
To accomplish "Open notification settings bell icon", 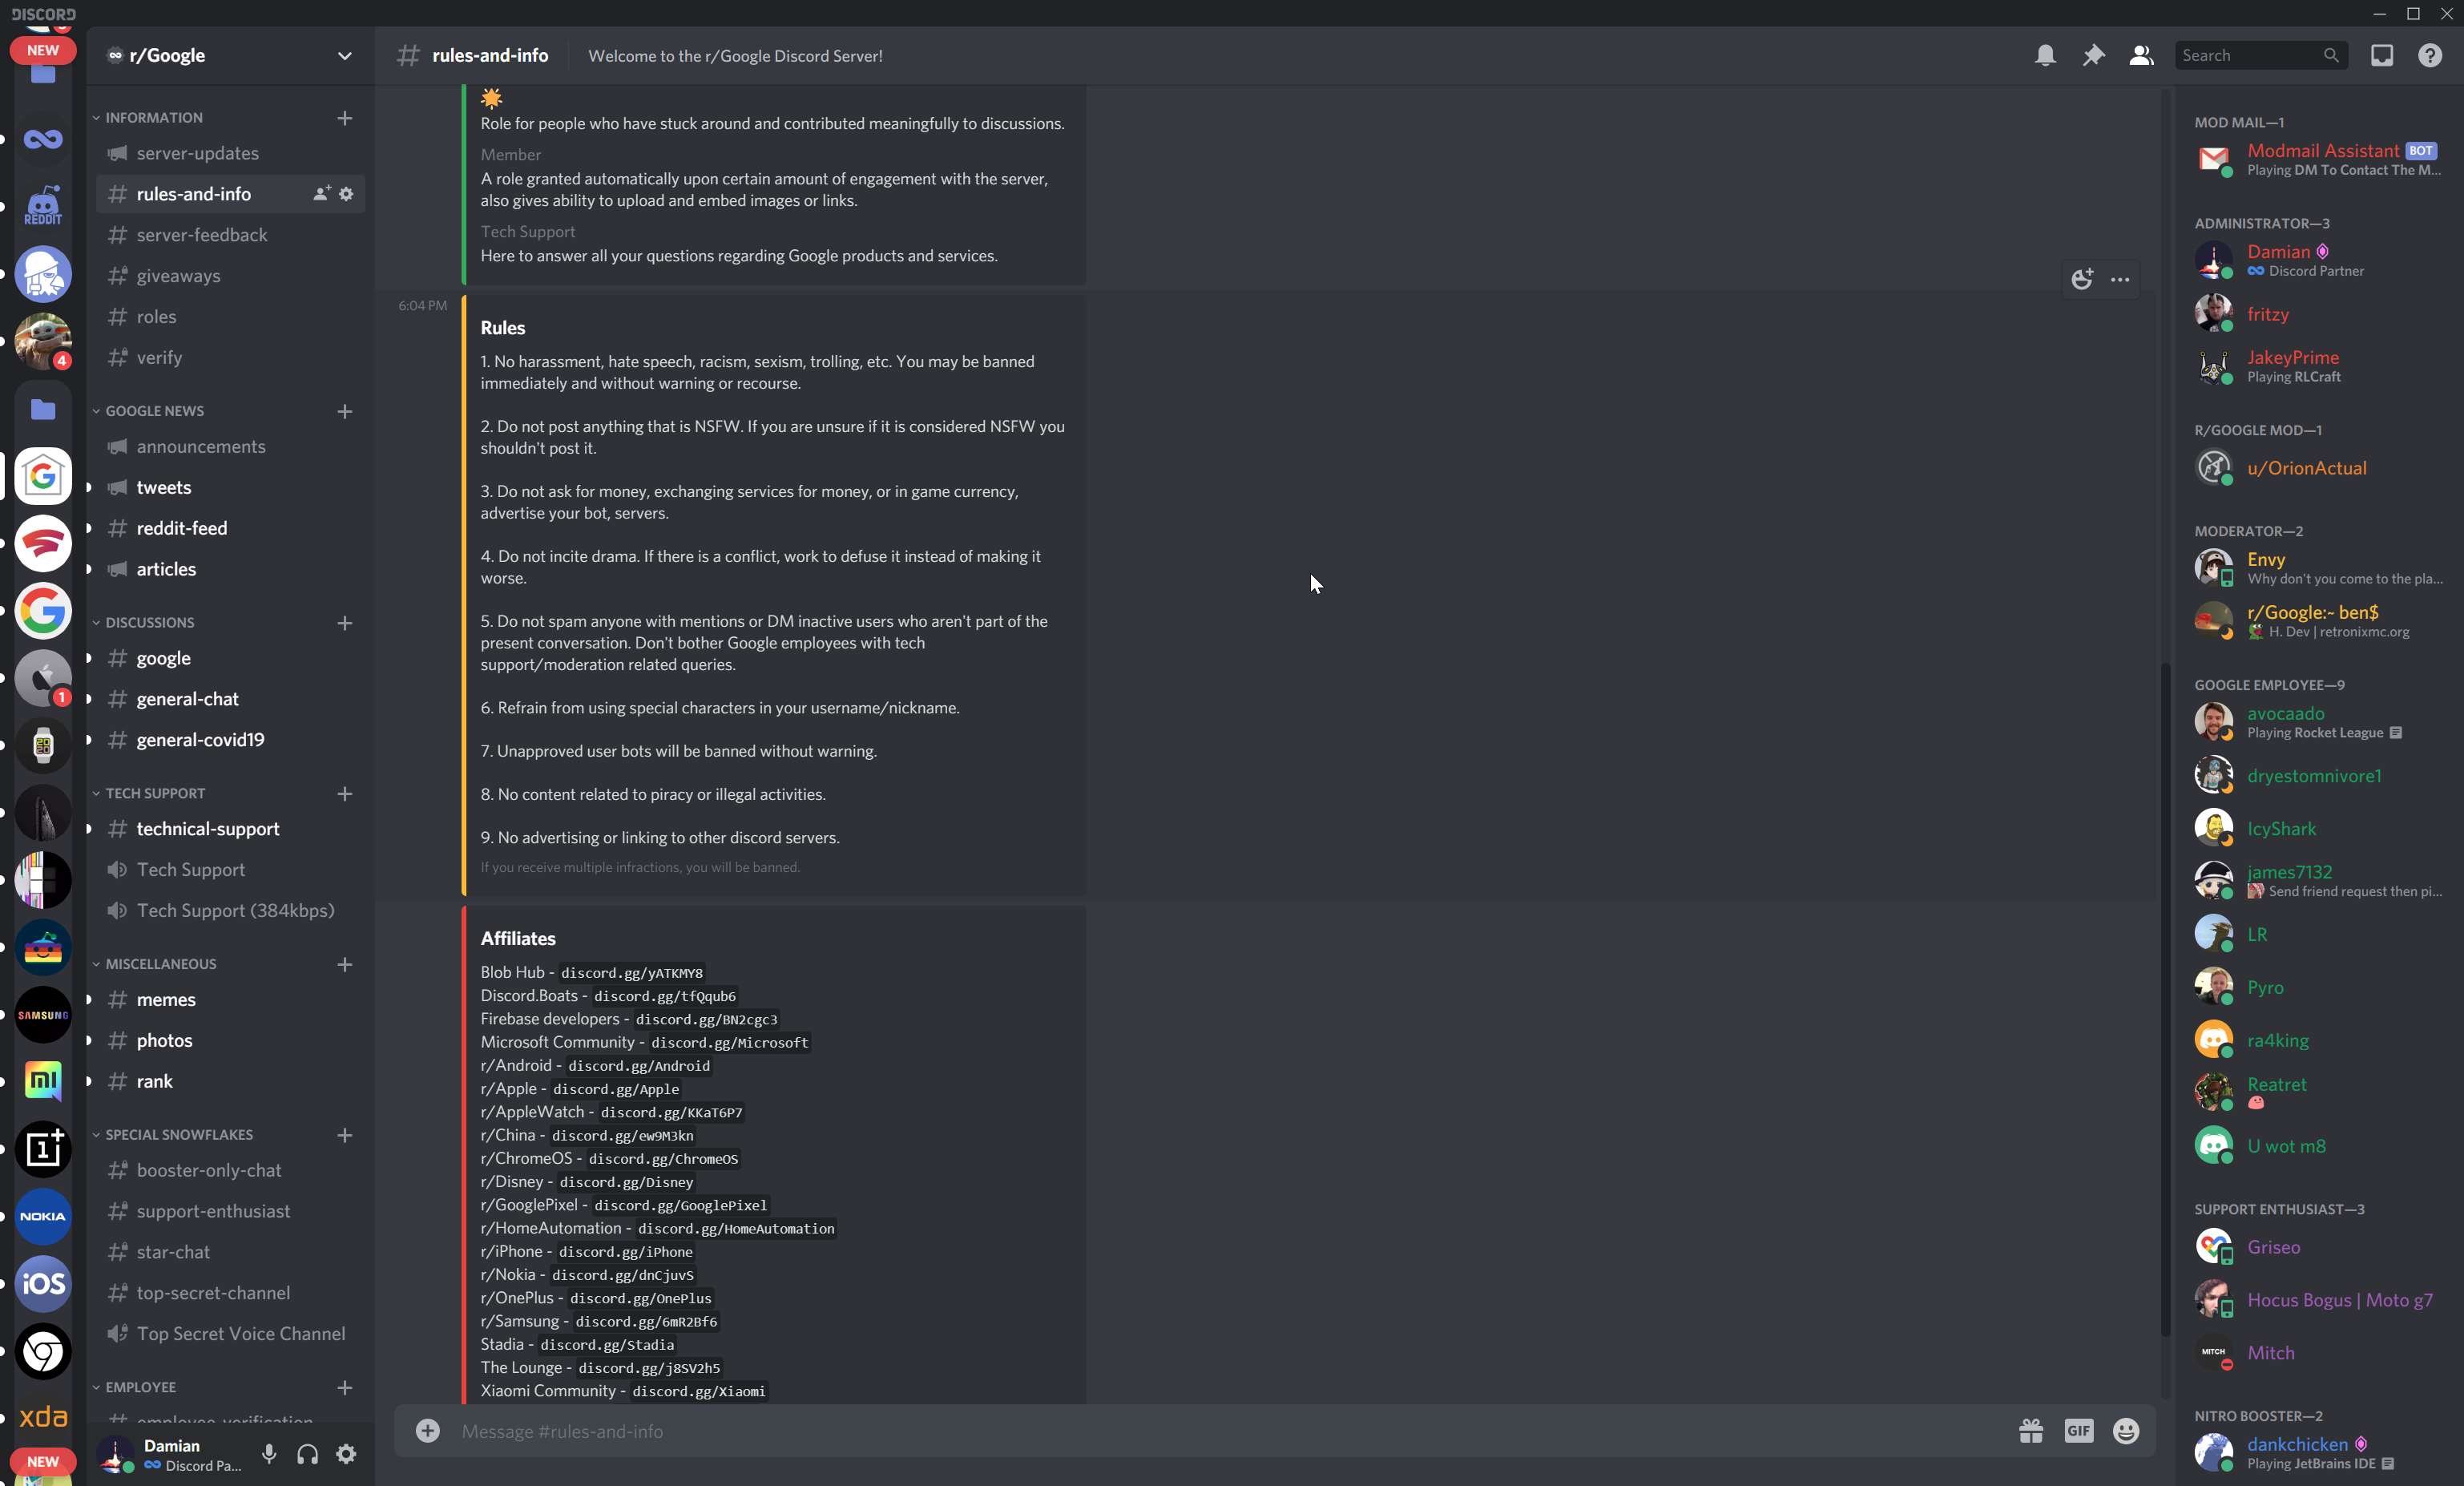I will [x=2045, y=56].
